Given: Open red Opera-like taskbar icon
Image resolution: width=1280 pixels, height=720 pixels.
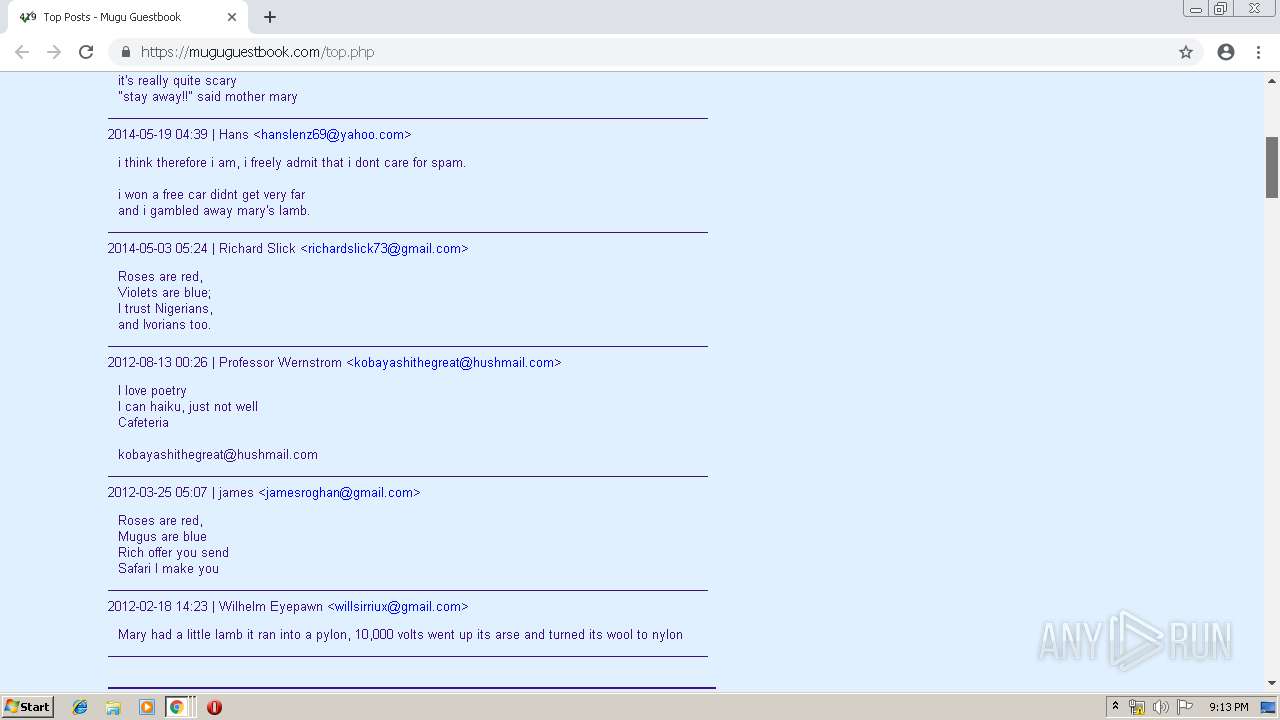Looking at the screenshot, I should pos(214,707).
